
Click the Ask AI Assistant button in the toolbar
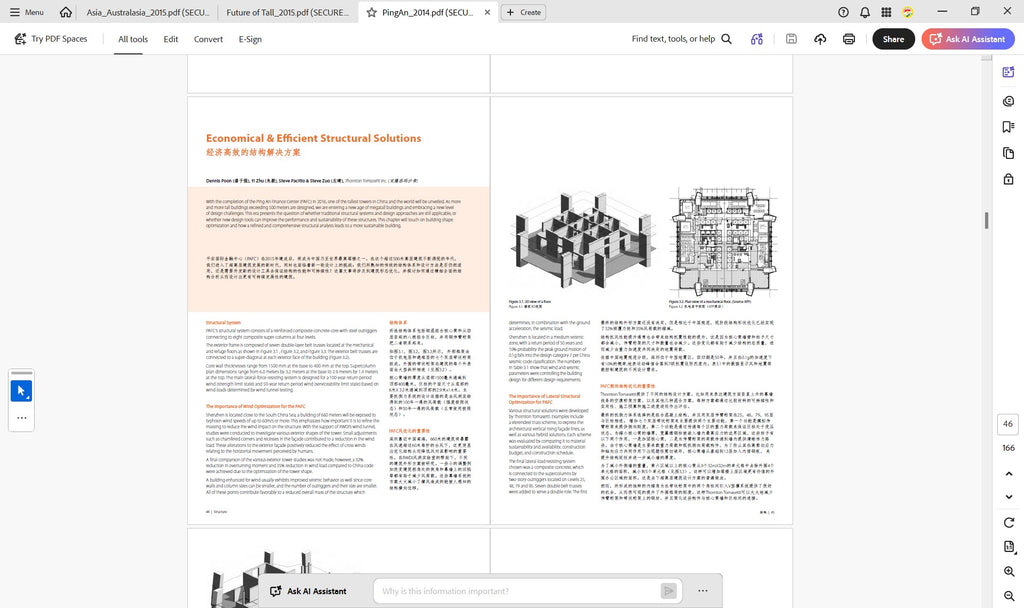tap(968, 39)
